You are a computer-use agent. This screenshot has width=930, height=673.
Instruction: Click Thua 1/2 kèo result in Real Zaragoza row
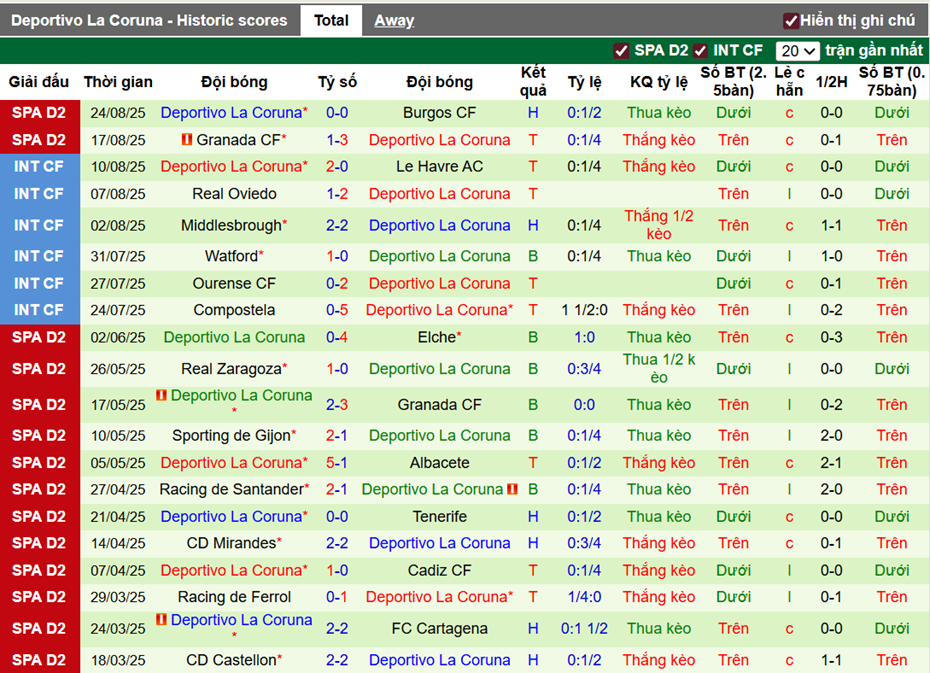click(659, 369)
